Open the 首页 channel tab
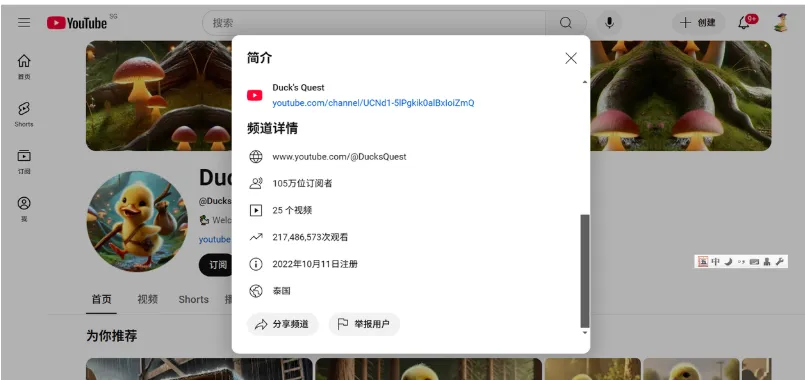 point(101,299)
